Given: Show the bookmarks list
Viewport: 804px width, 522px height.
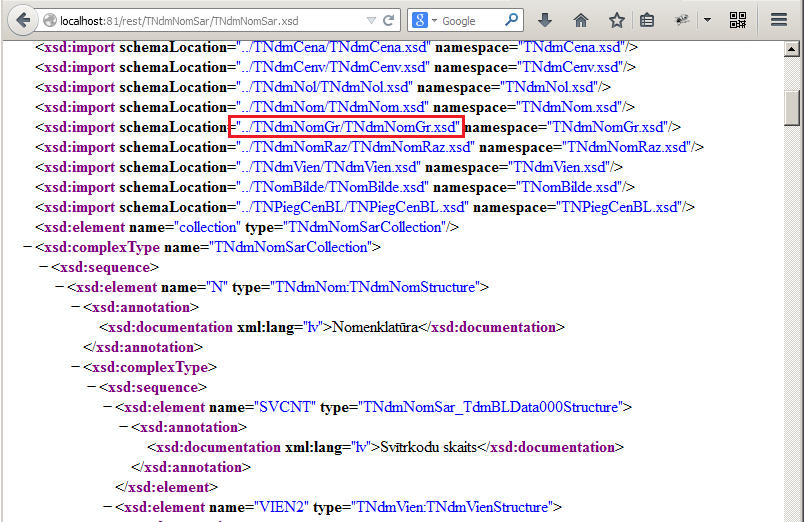Looking at the screenshot, I should (648, 20).
